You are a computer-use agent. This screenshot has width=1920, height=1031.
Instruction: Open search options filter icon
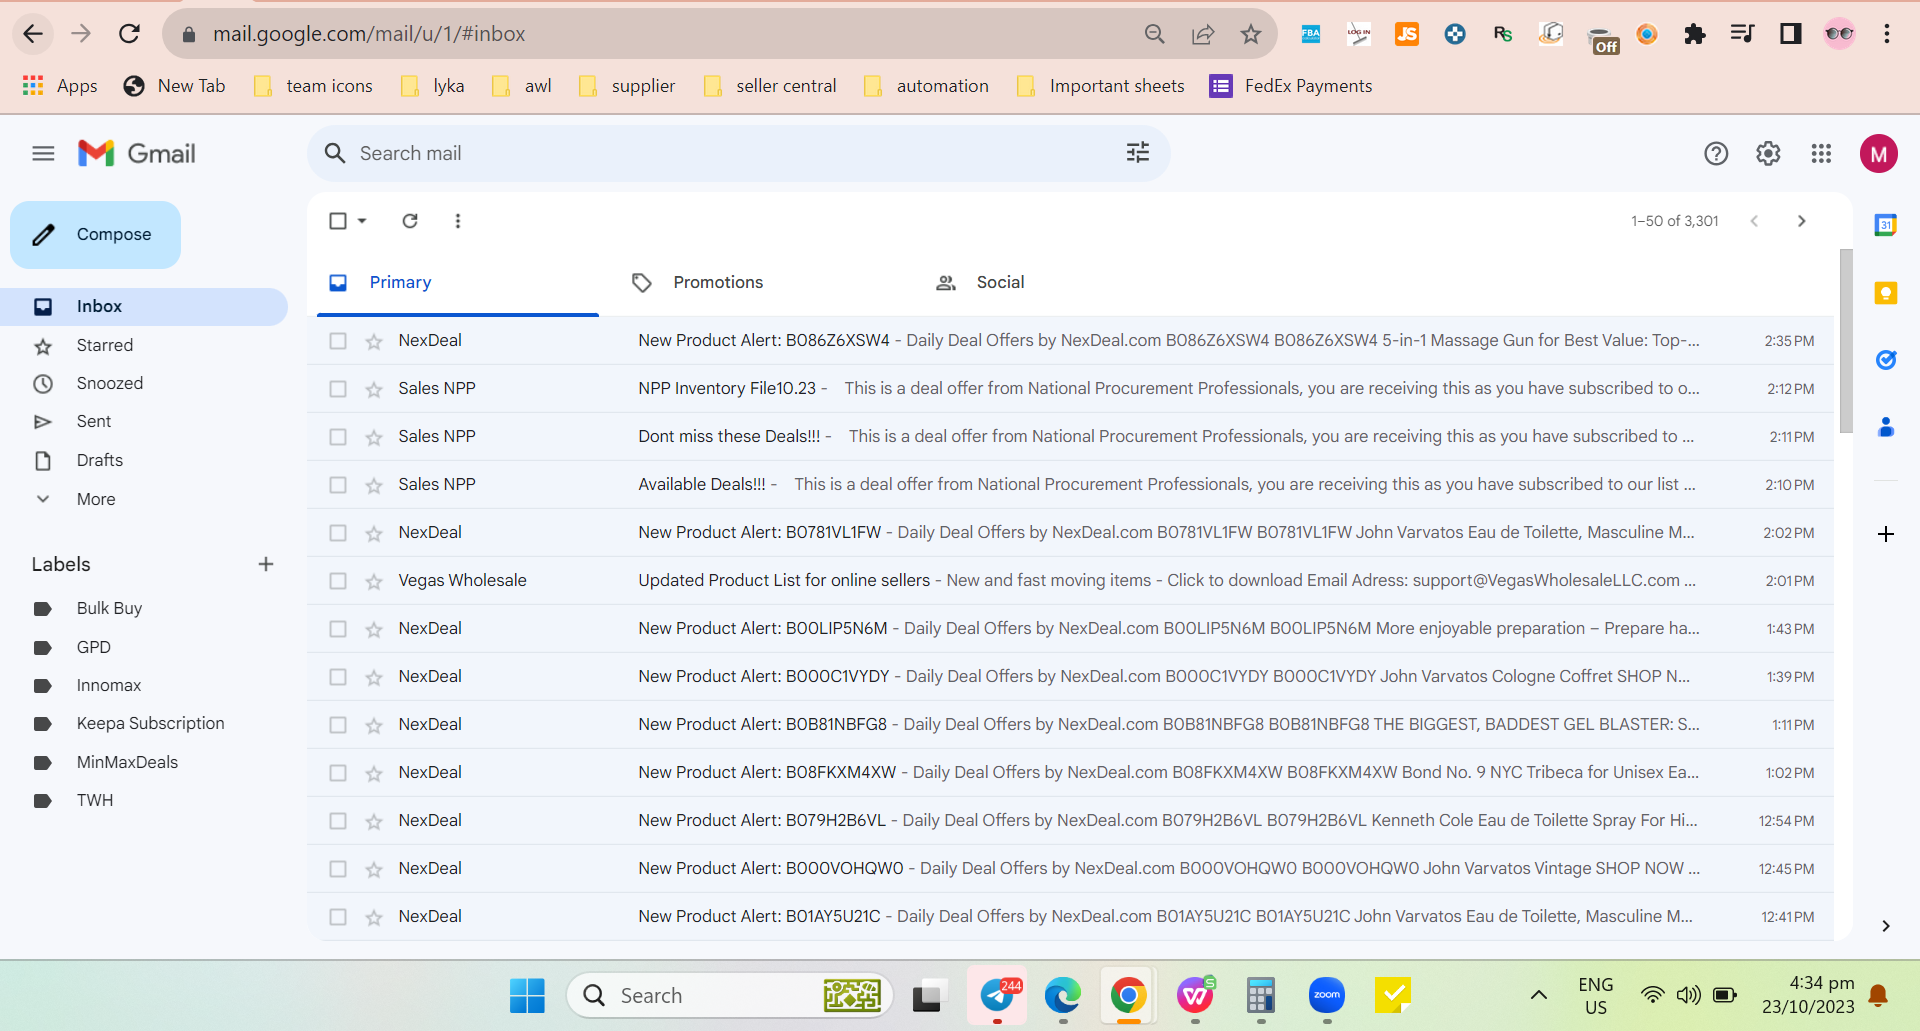[x=1138, y=153]
